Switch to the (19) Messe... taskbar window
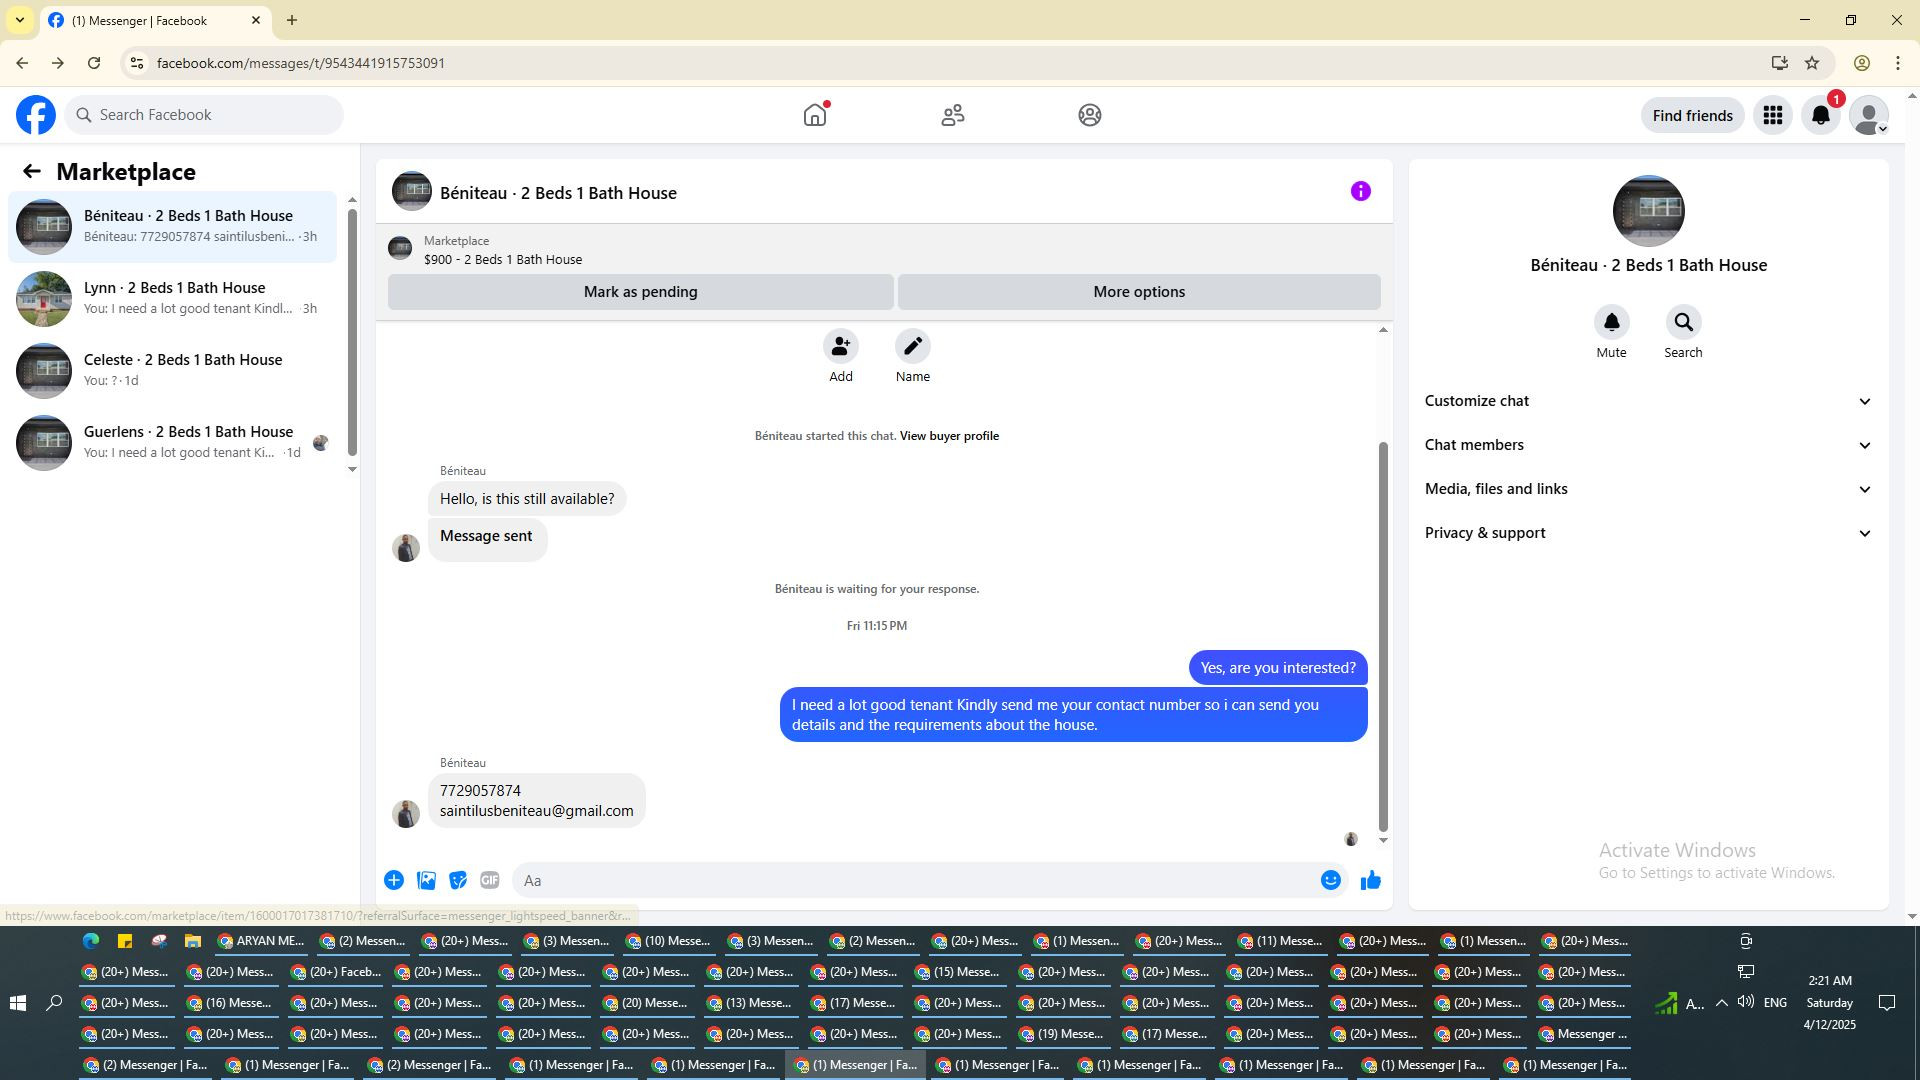This screenshot has width=1920, height=1080. [1061, 1034]
